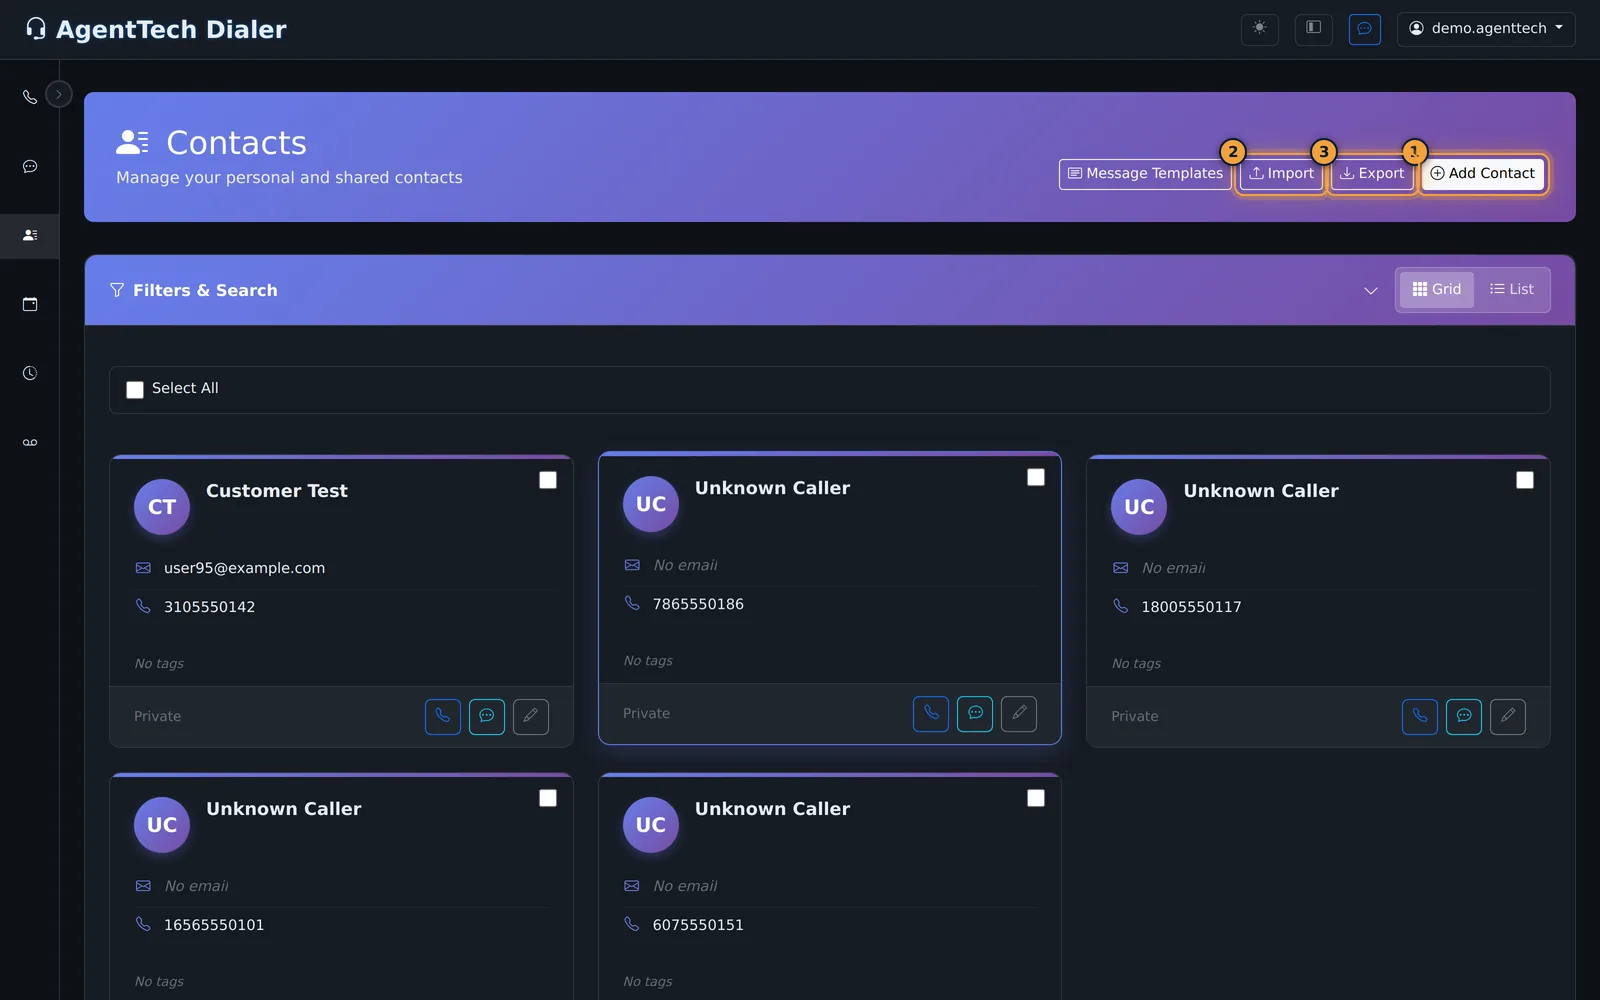1600x1000 pixels.
Task: Message contact 7865550186 using its chat icon
Action: 975,713
